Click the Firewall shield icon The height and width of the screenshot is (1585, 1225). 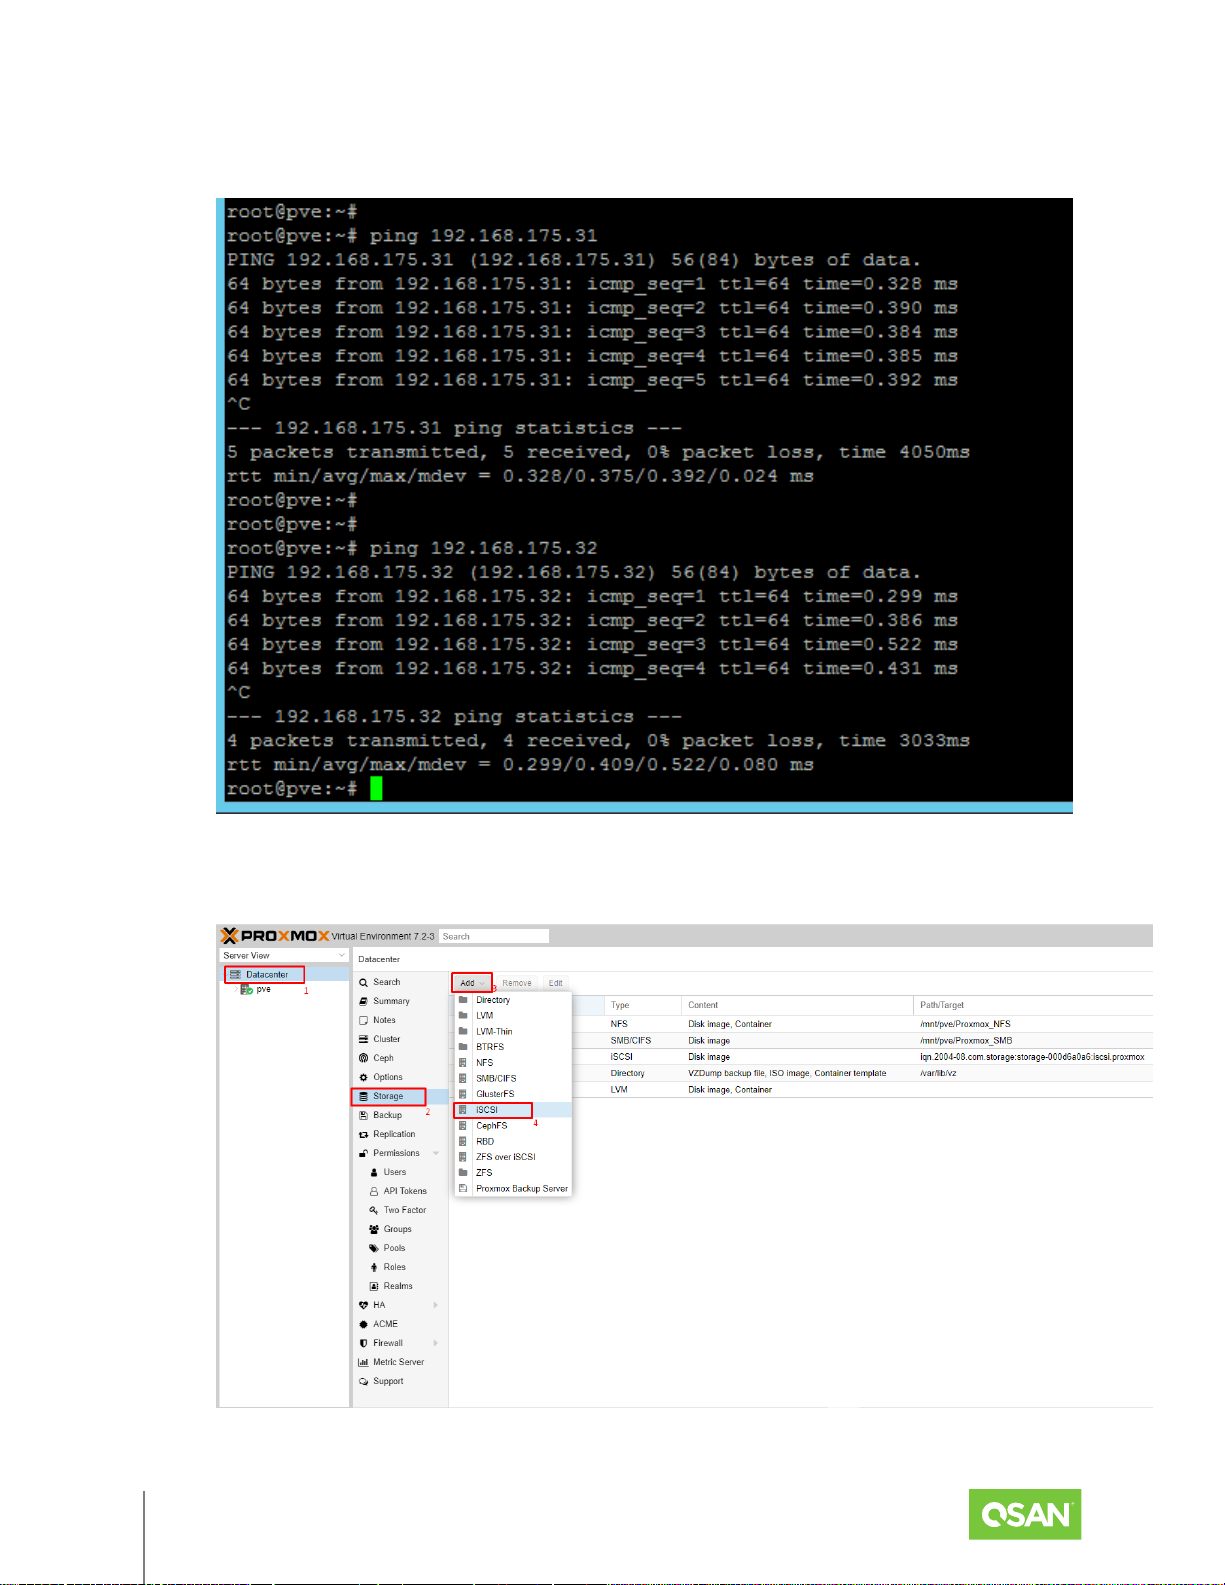(364, 1343)
